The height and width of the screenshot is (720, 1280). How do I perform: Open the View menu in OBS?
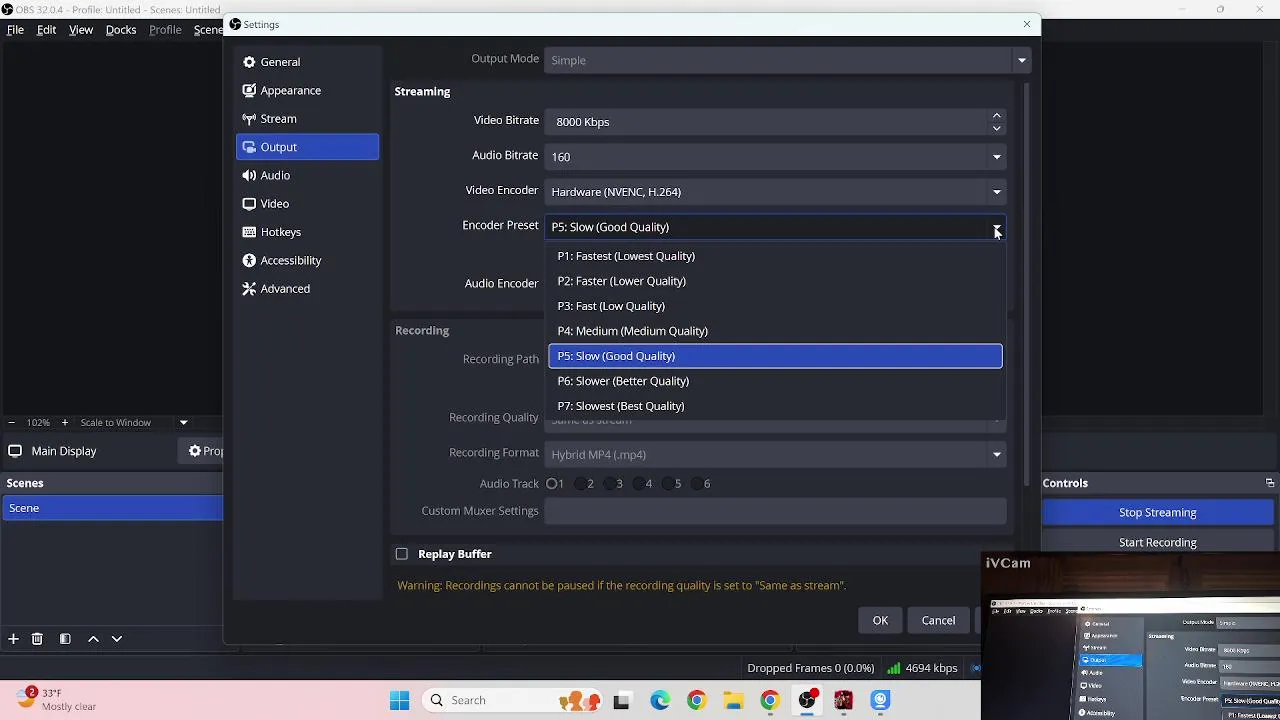(81, 30)
